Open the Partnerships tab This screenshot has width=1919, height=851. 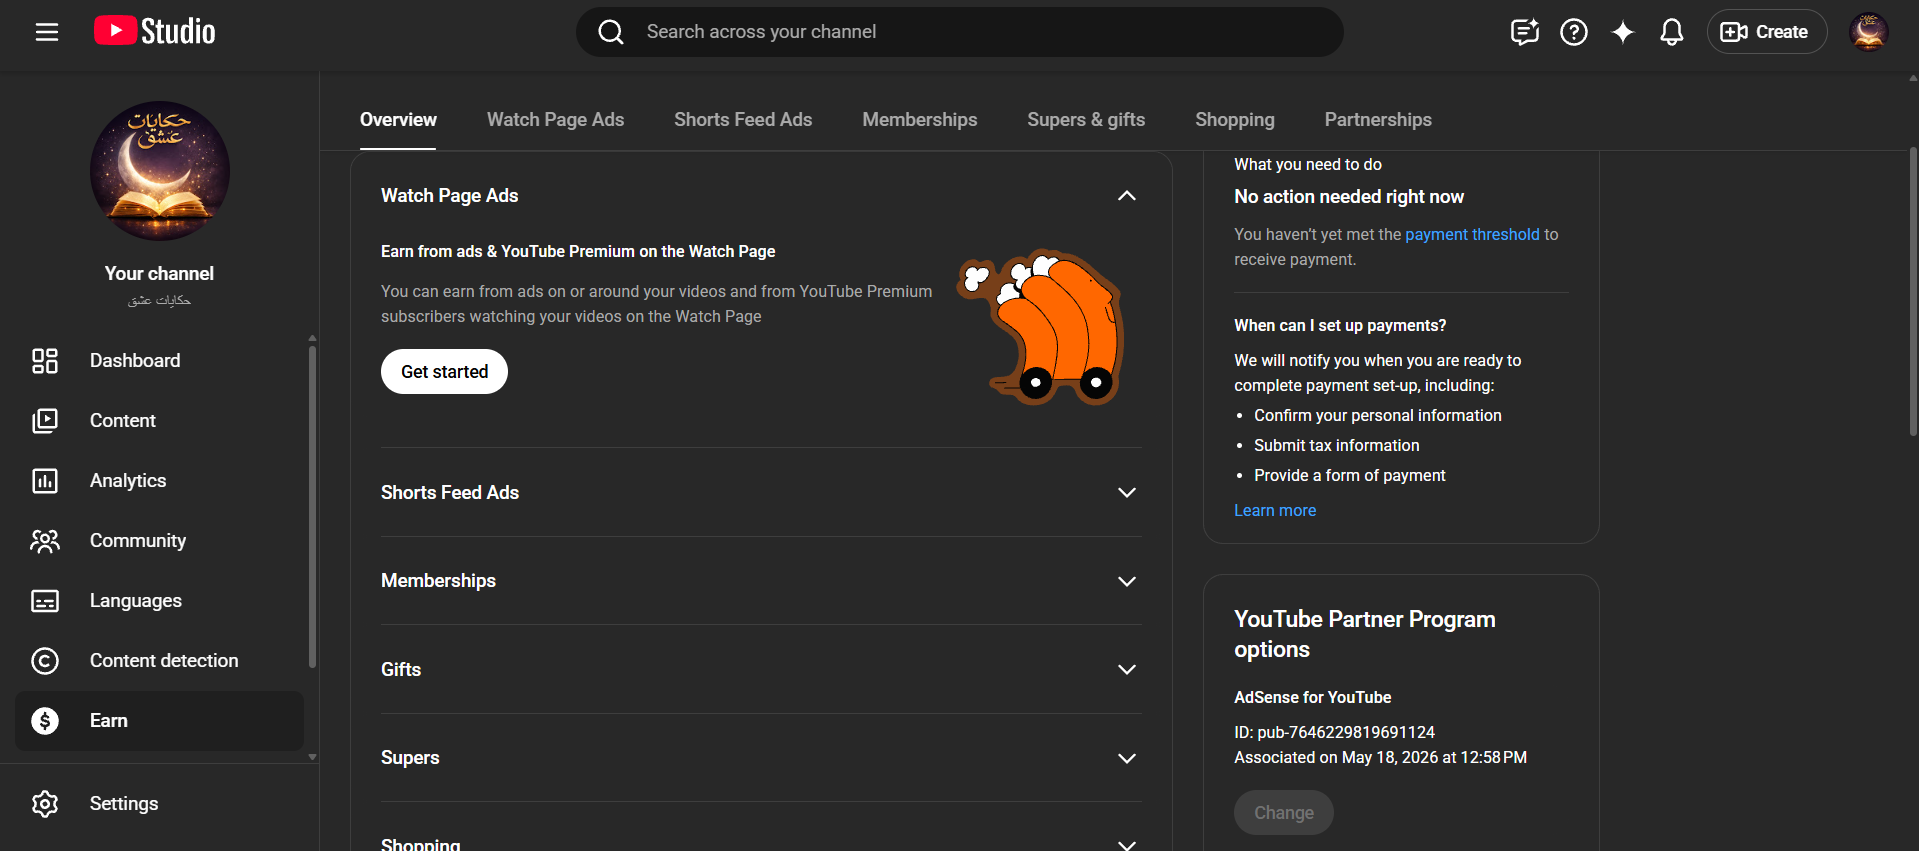tap(1378, 120)
